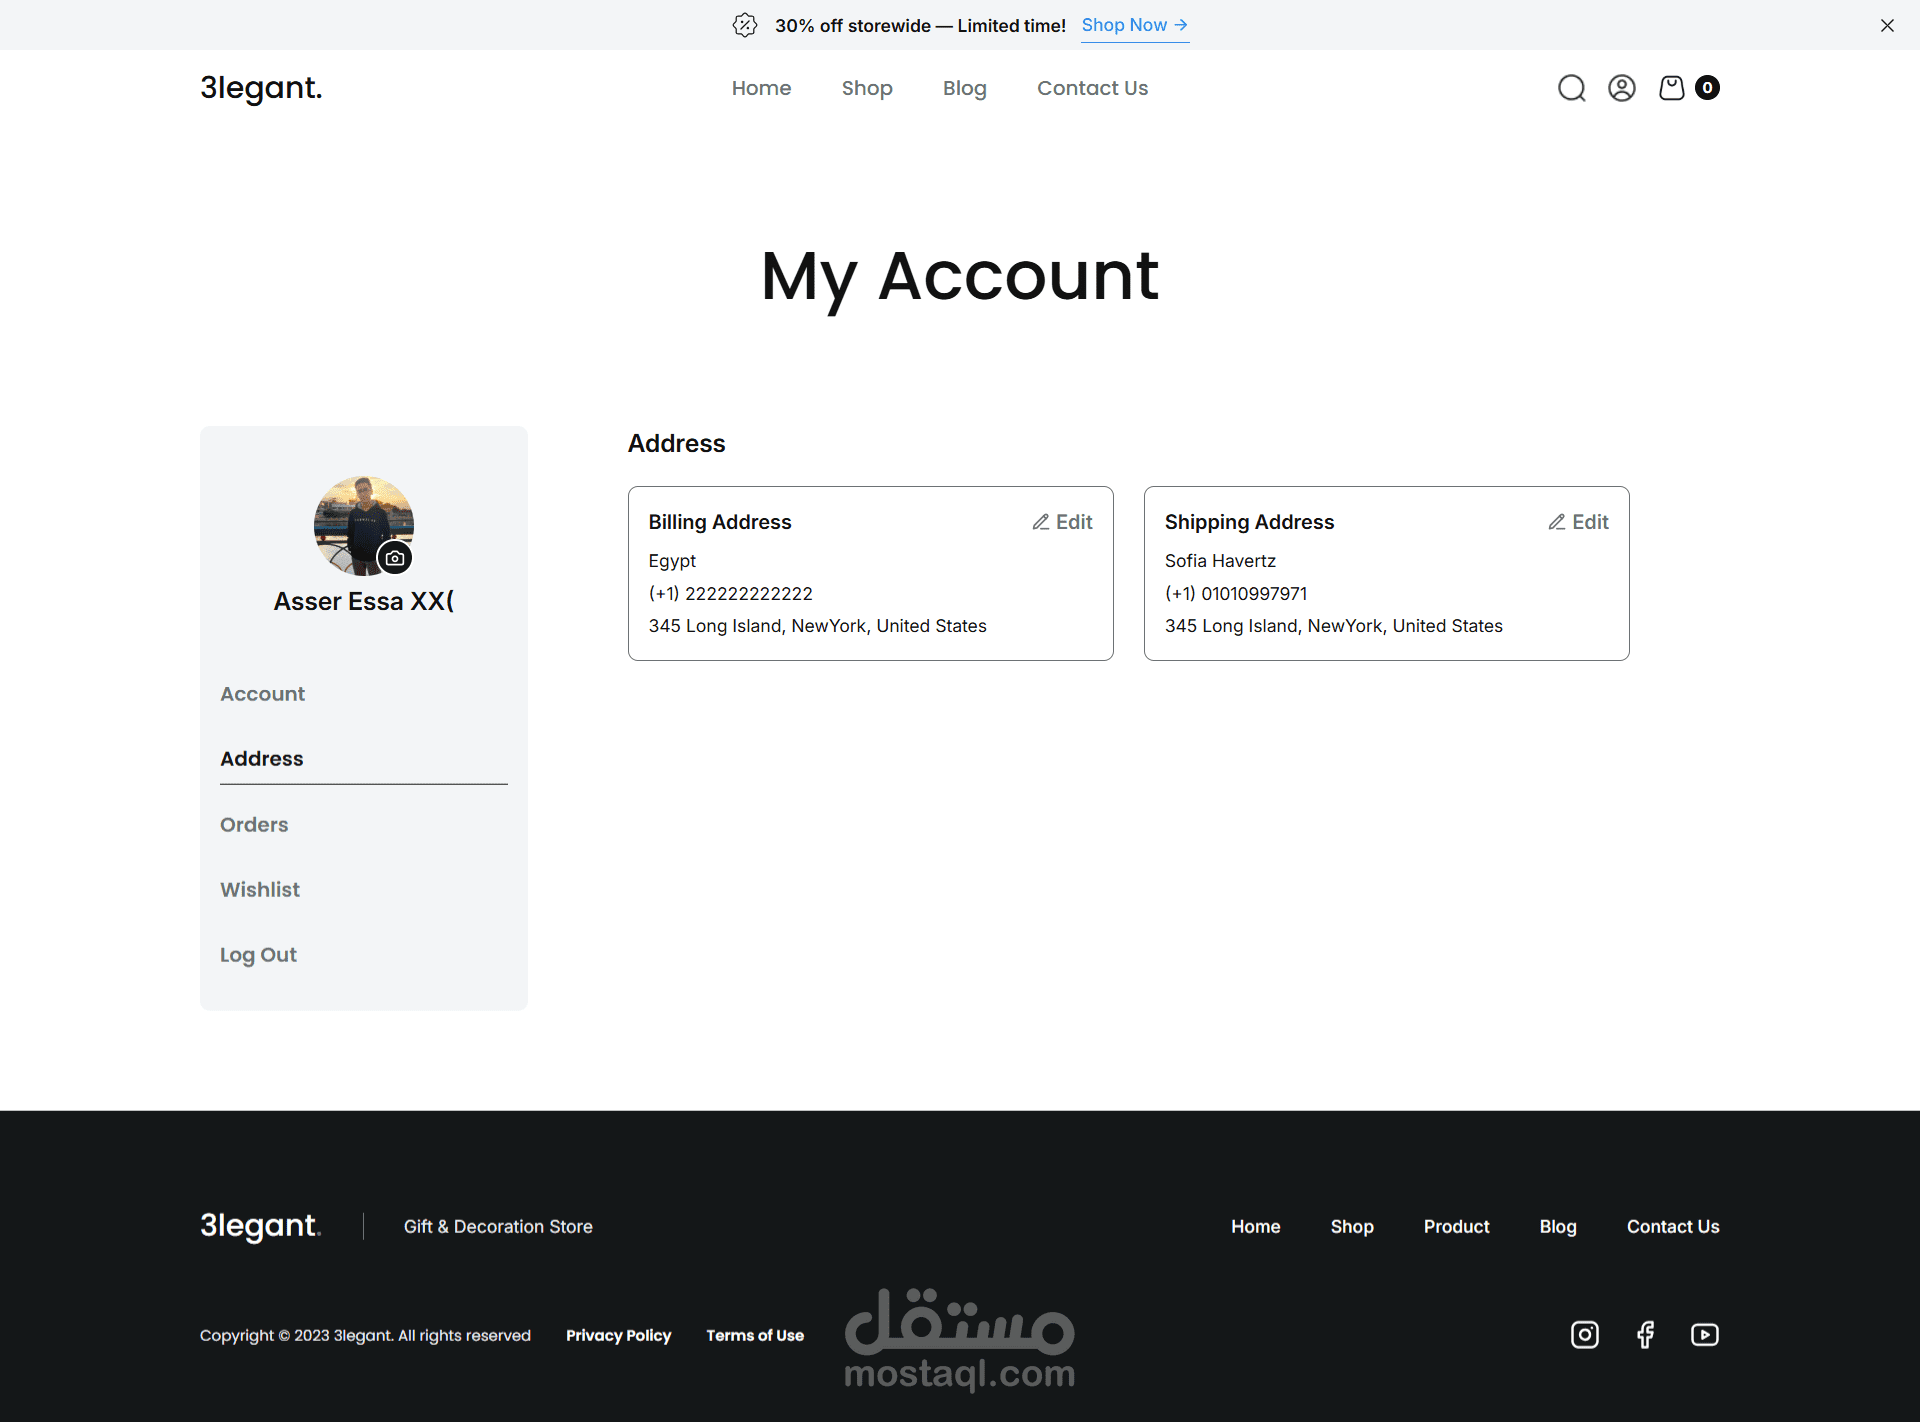Open the shopping bag cart icon
This screenshot has height=1422, width=1920.
1671,88
